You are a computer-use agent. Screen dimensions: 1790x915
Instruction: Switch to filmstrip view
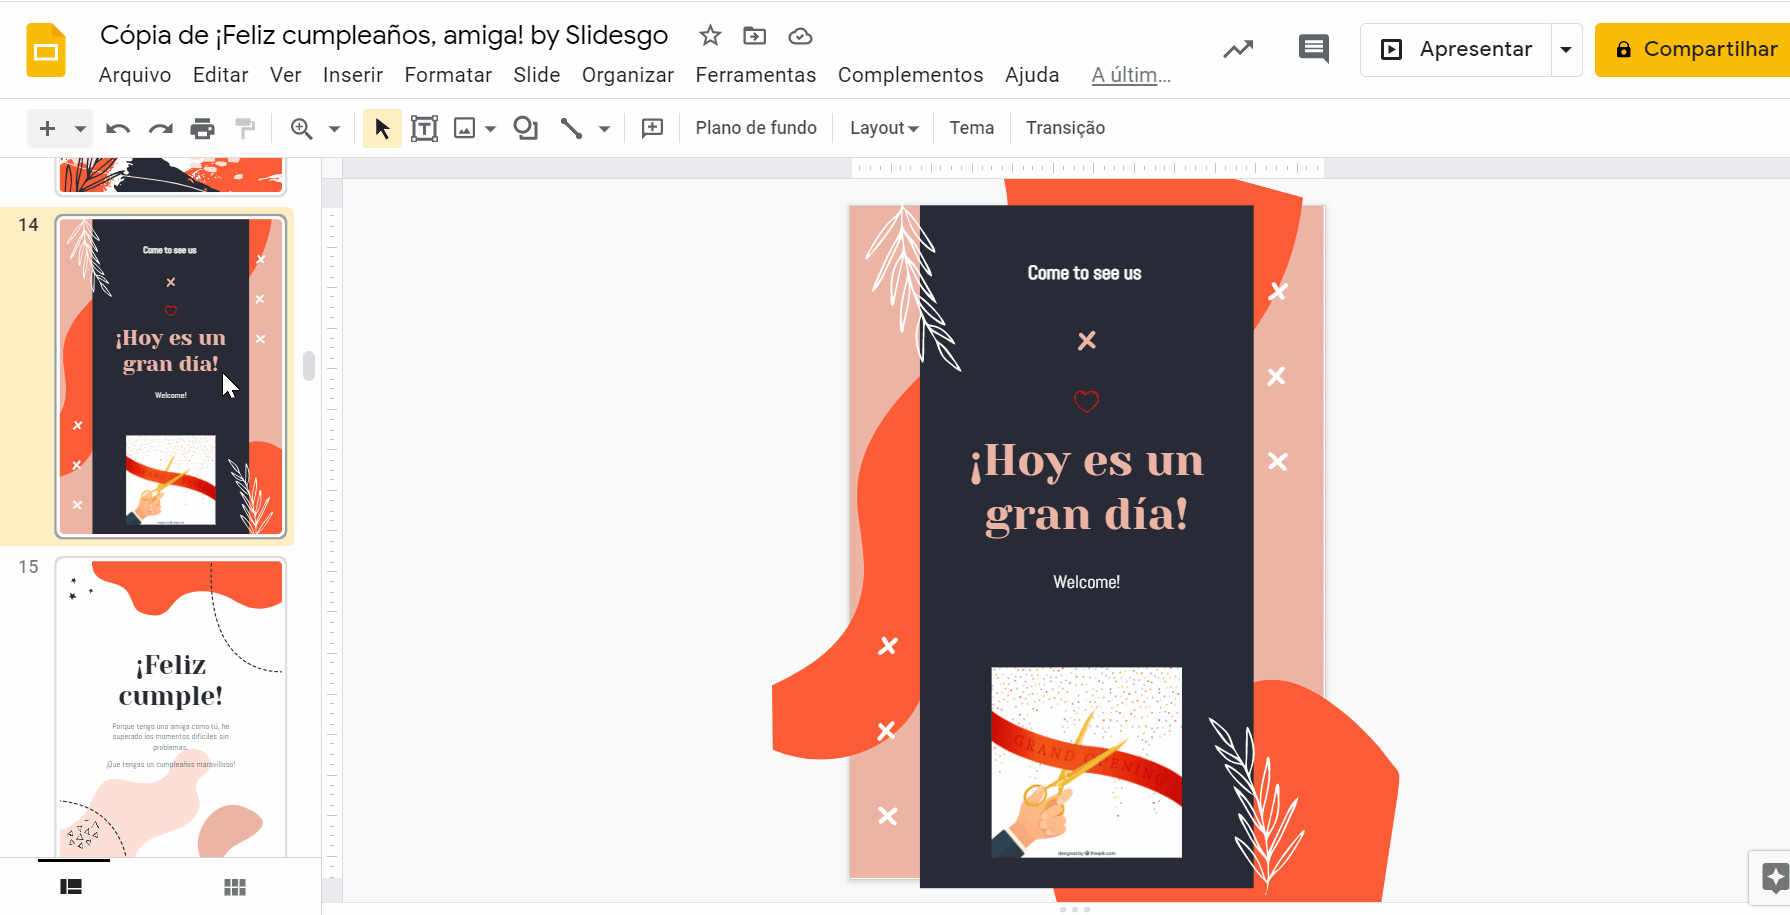point(71,887)
